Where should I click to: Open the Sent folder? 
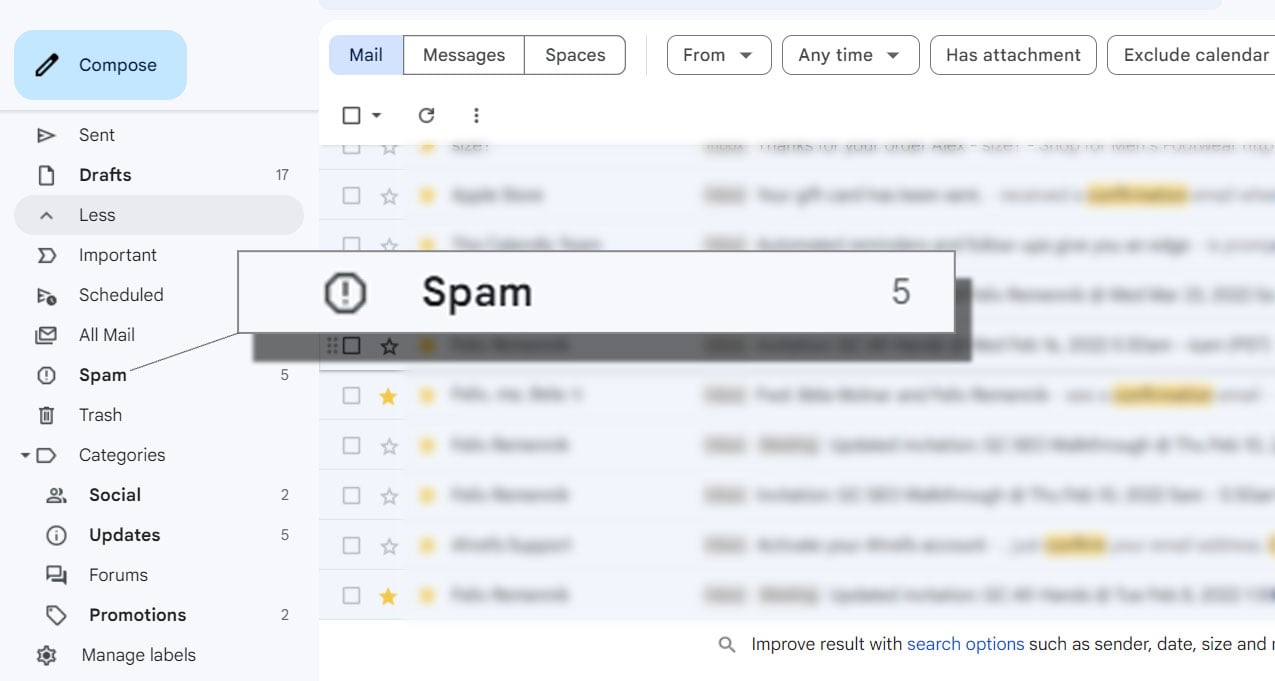(97, 135)
